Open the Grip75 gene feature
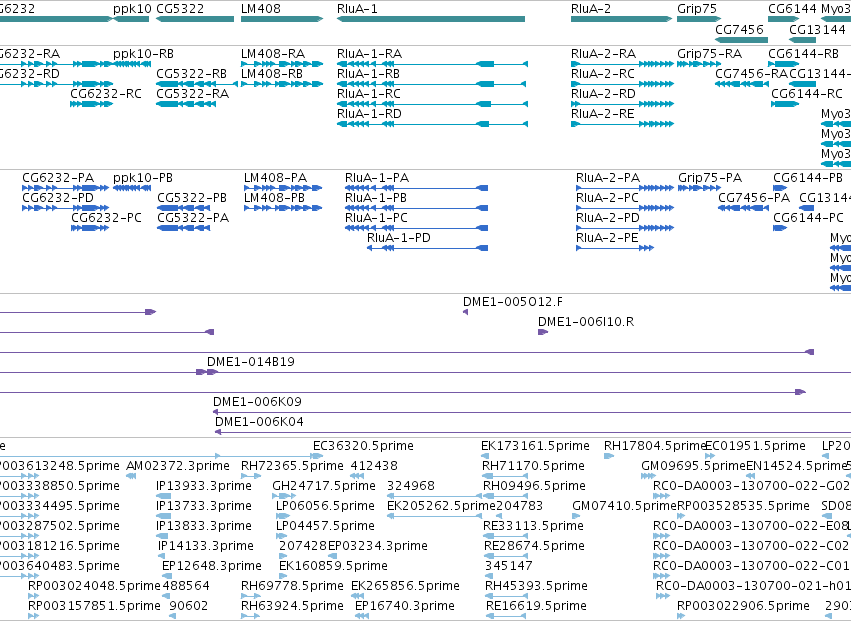This screenshot has width=851, height=621. [699, 19]
